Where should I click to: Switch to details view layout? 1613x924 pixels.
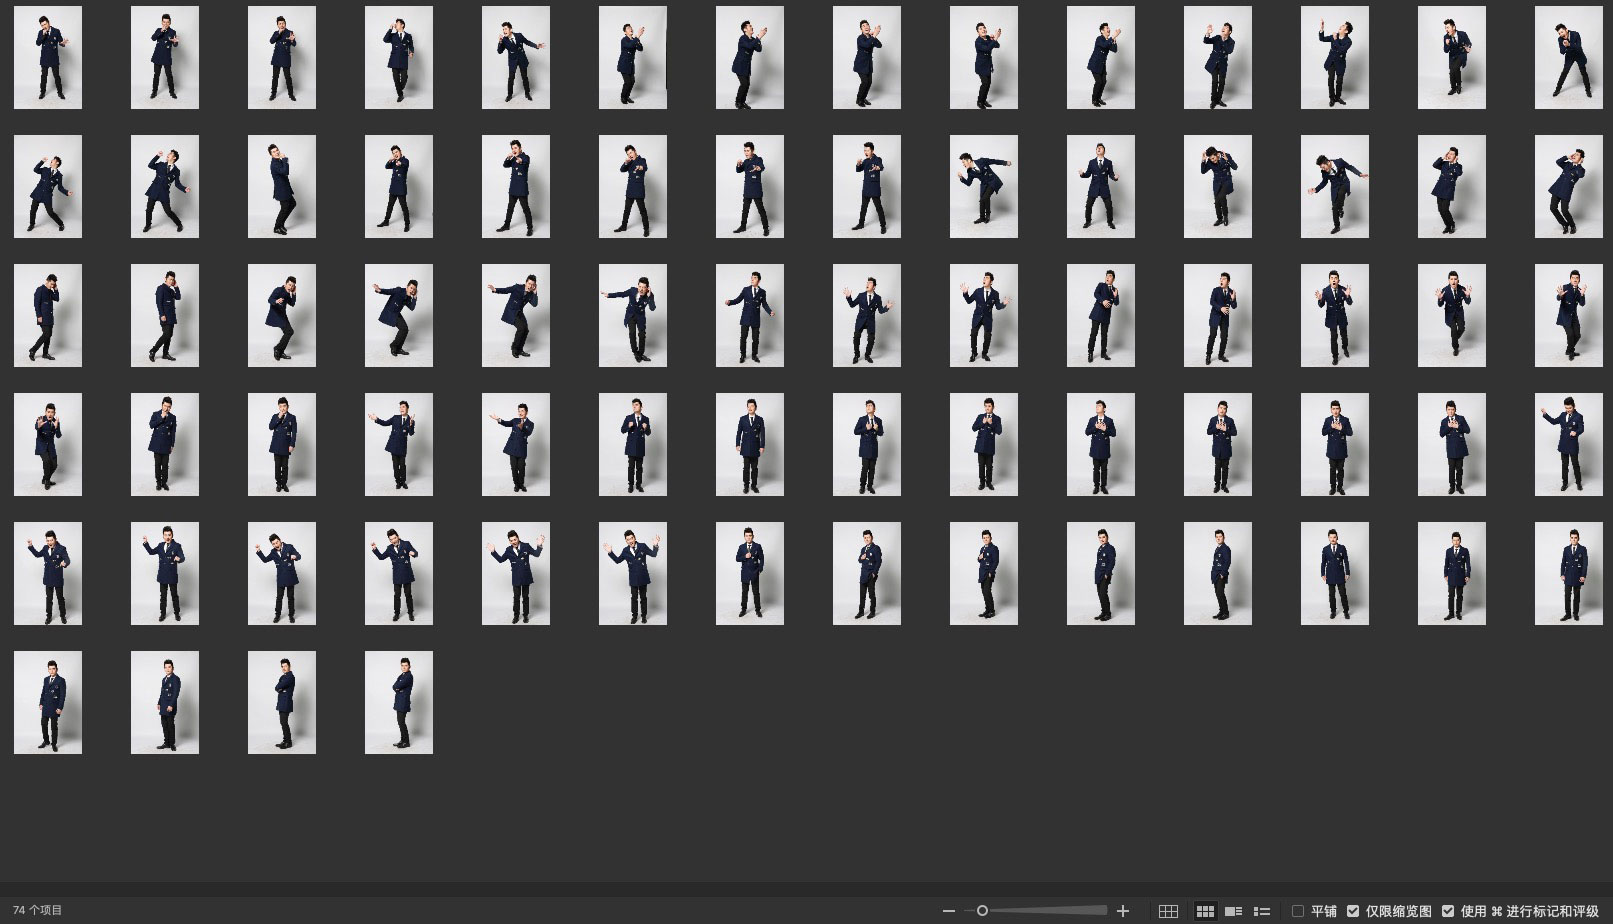click(1234, 911)
